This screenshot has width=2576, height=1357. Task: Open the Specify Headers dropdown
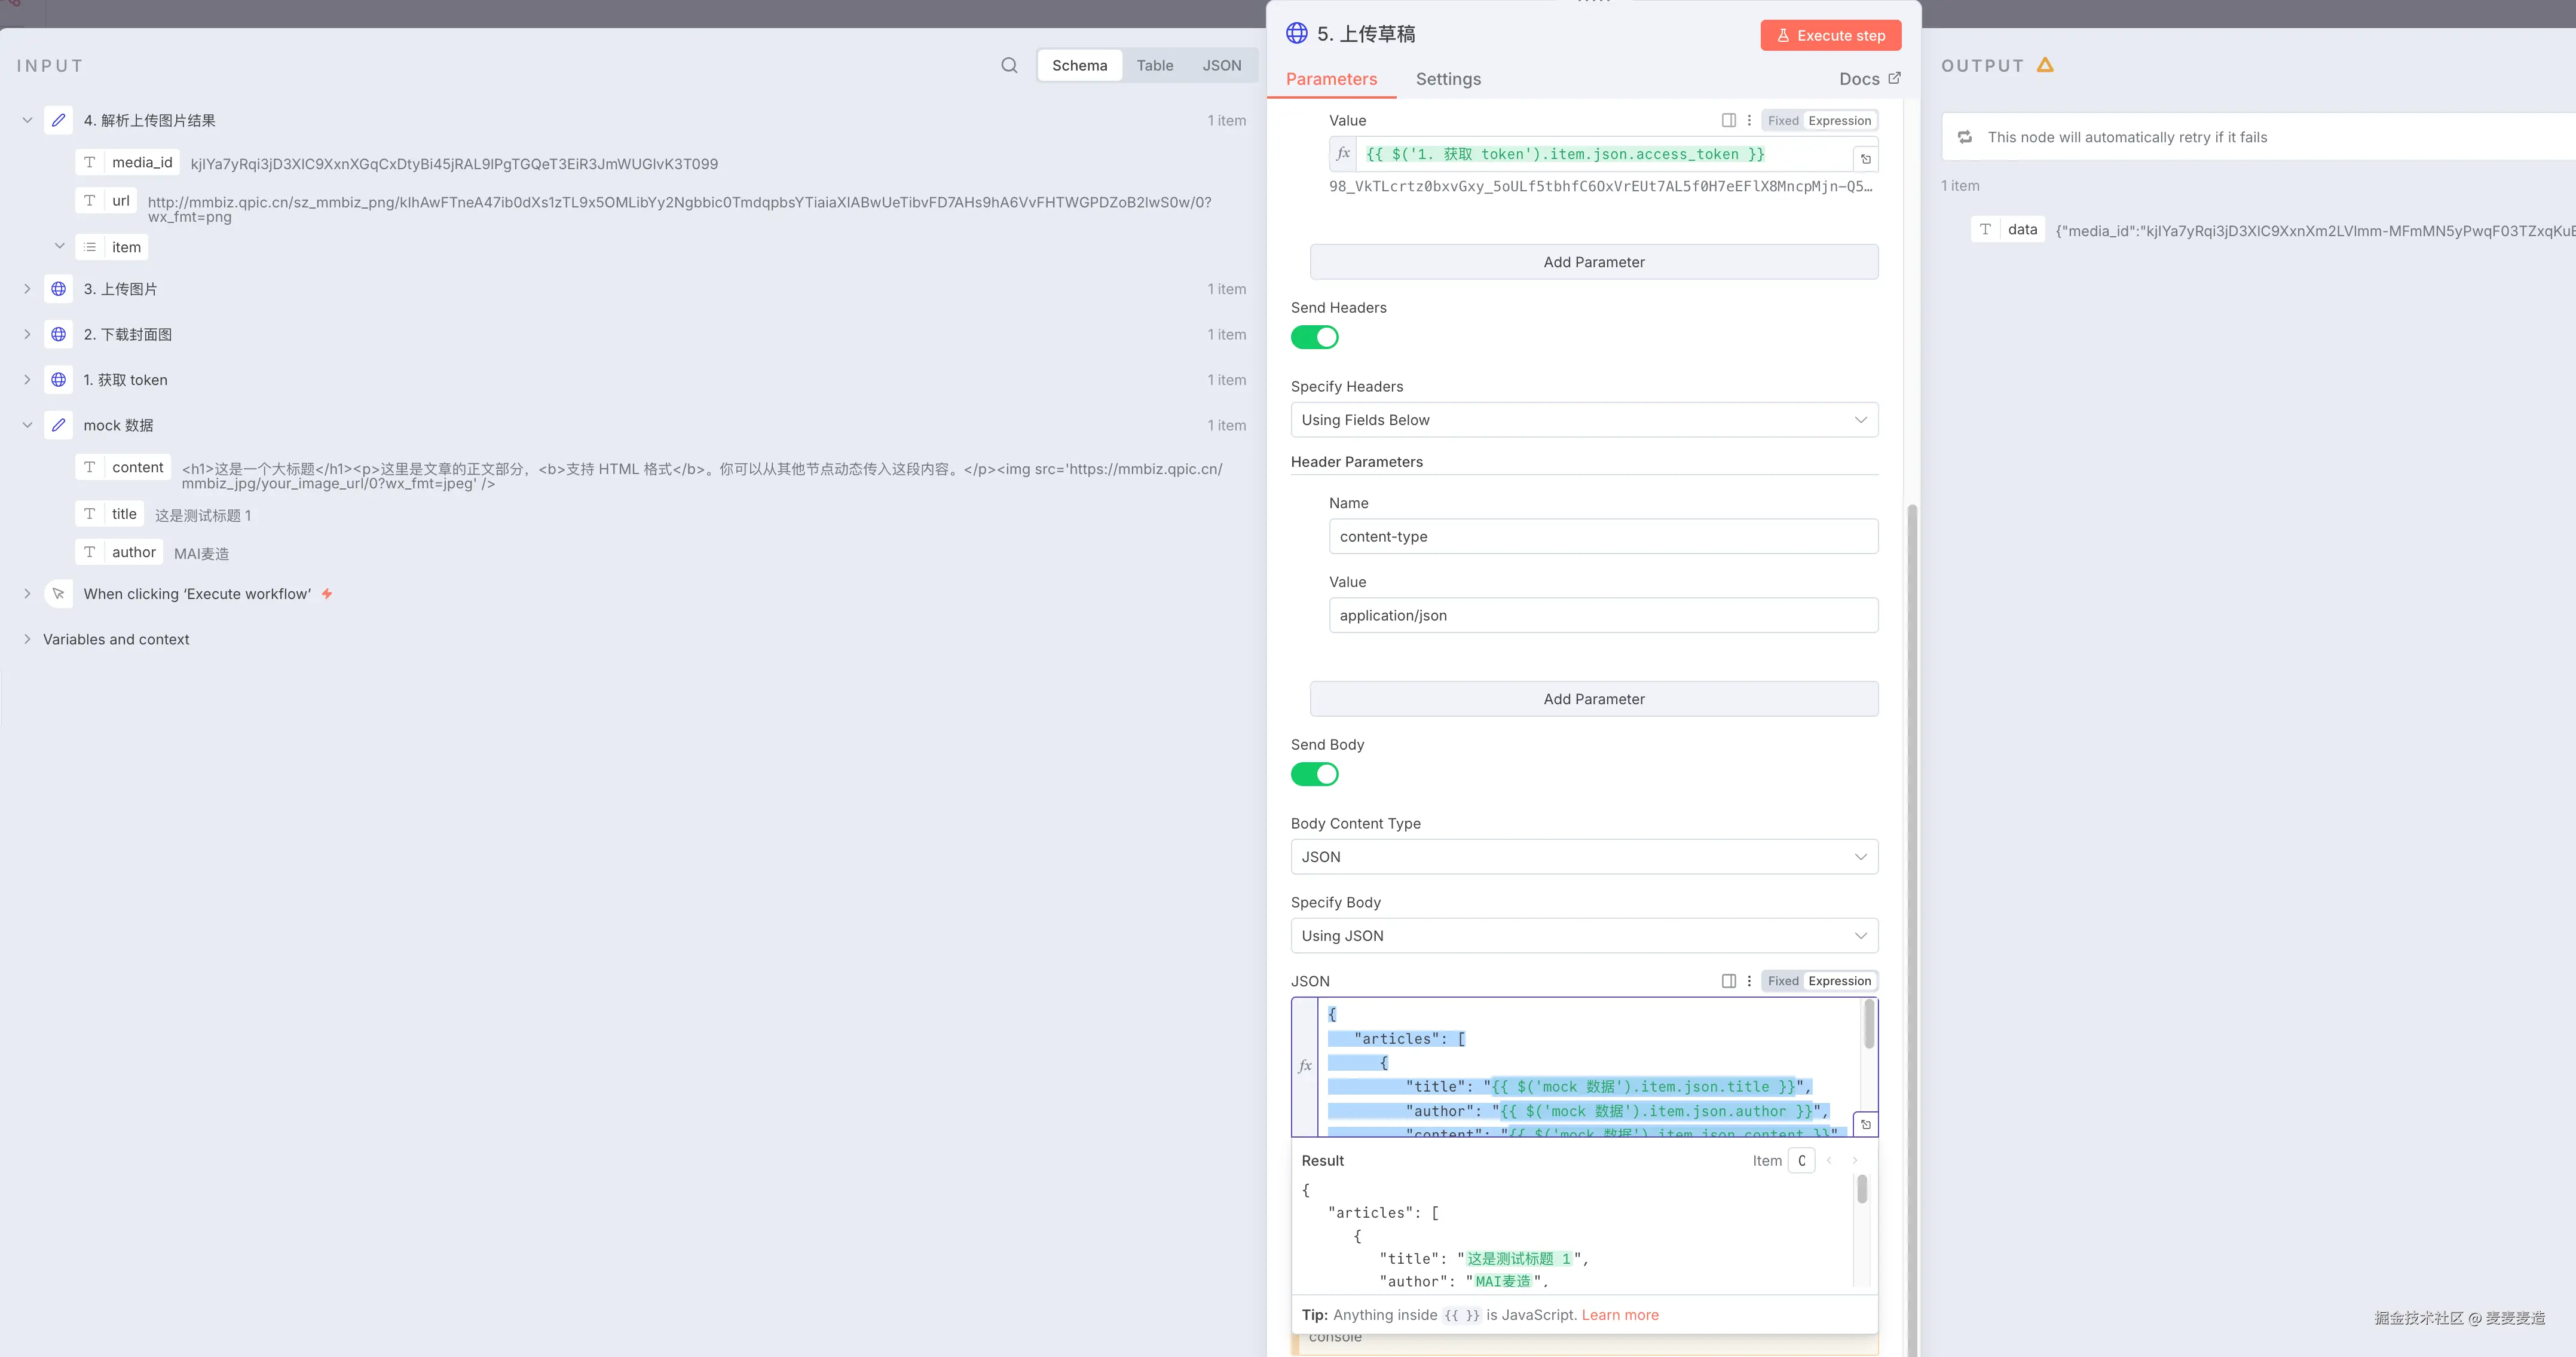pyautogui.click(x=1583, y=420)
